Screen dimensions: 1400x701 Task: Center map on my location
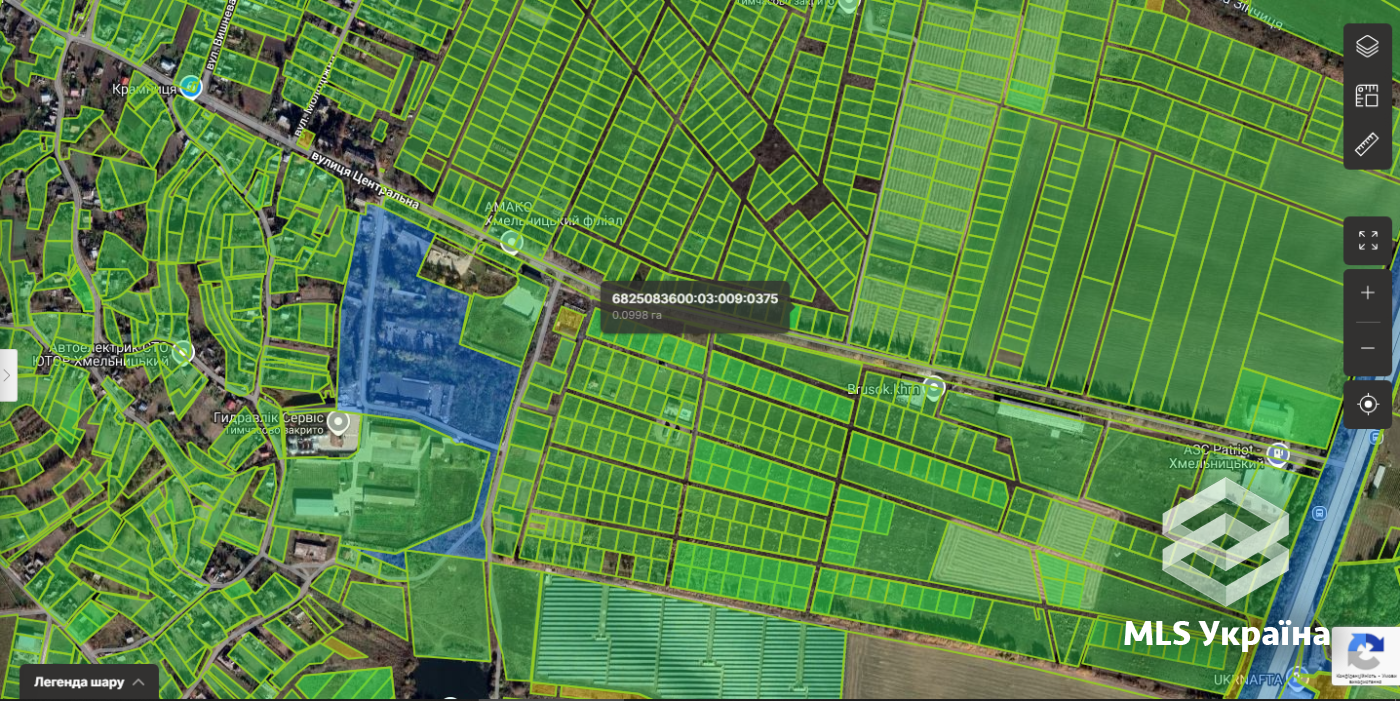[x=1367, y=404]
